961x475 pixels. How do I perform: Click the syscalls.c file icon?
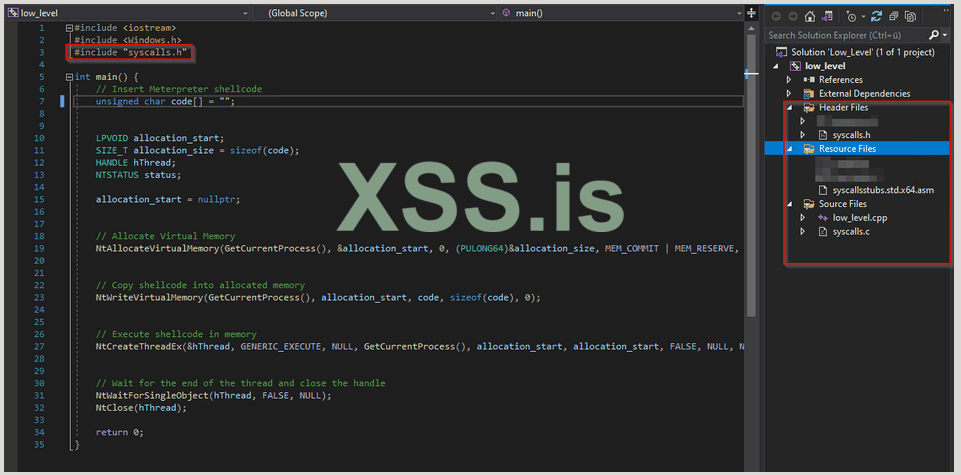[823, 232]
